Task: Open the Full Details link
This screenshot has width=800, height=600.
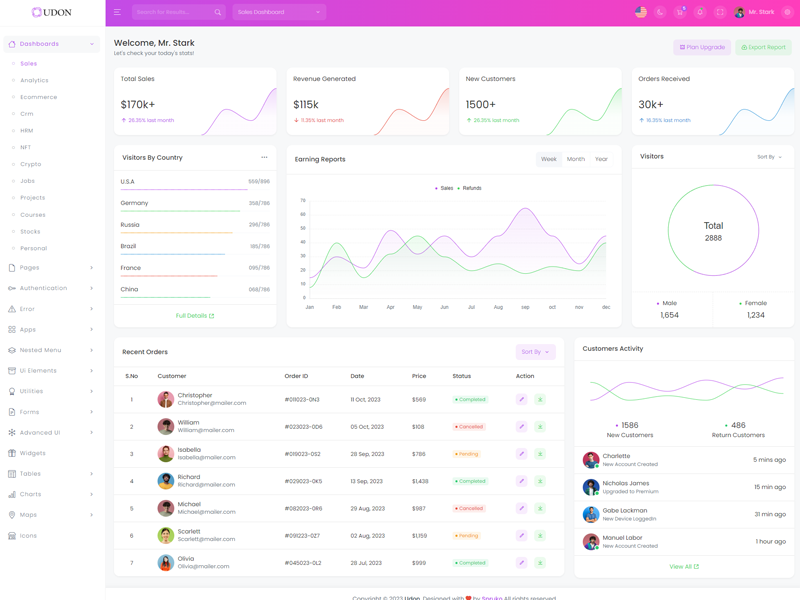Action: click(195, 316)
